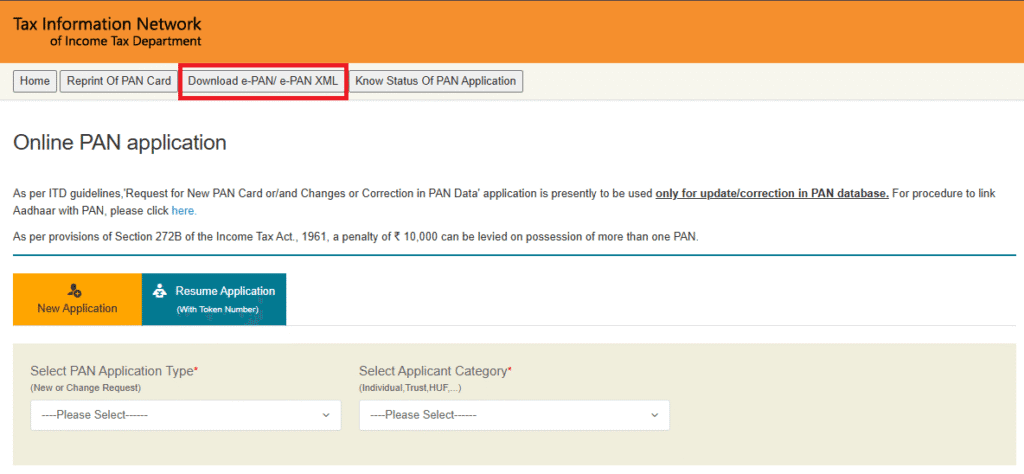
Task: Check Know Status Of PAN Application
Action: tap(435, 81)
